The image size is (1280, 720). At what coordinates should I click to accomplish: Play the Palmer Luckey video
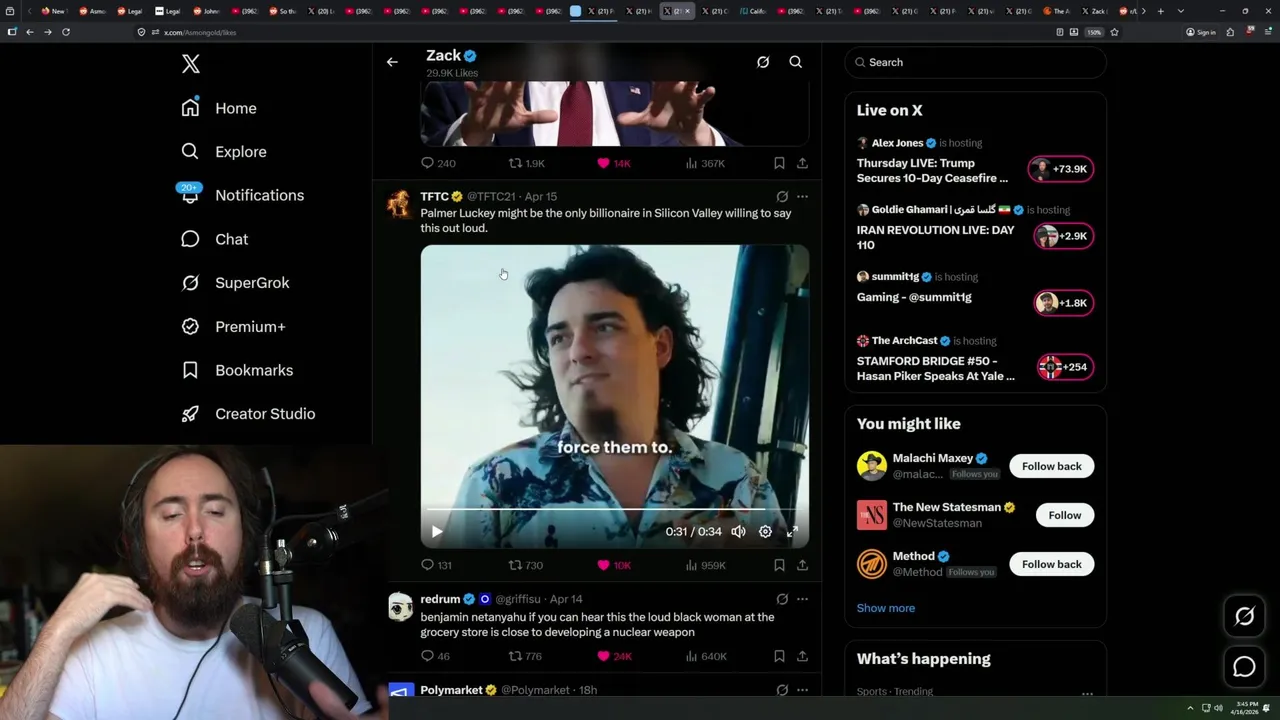437,532
